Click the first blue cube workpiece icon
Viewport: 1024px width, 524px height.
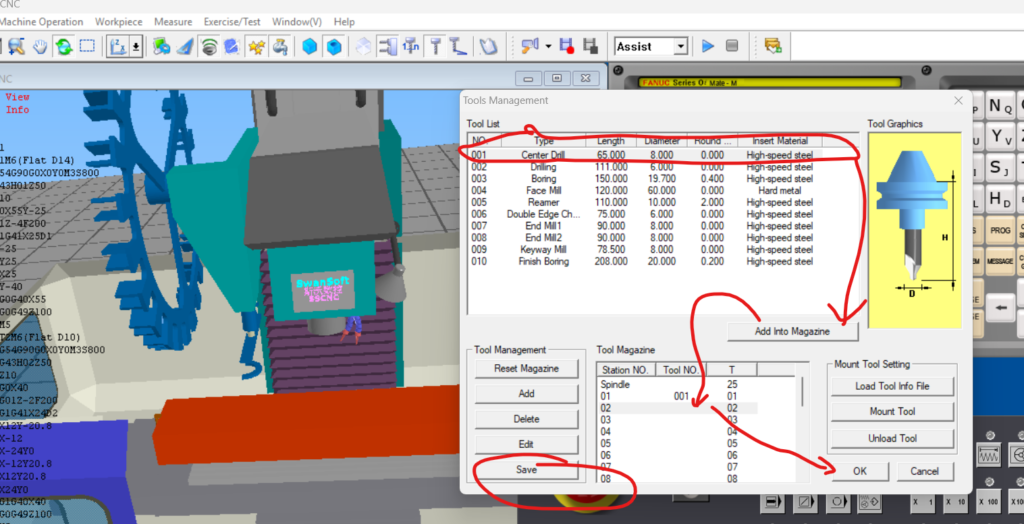tap(310, 47)
